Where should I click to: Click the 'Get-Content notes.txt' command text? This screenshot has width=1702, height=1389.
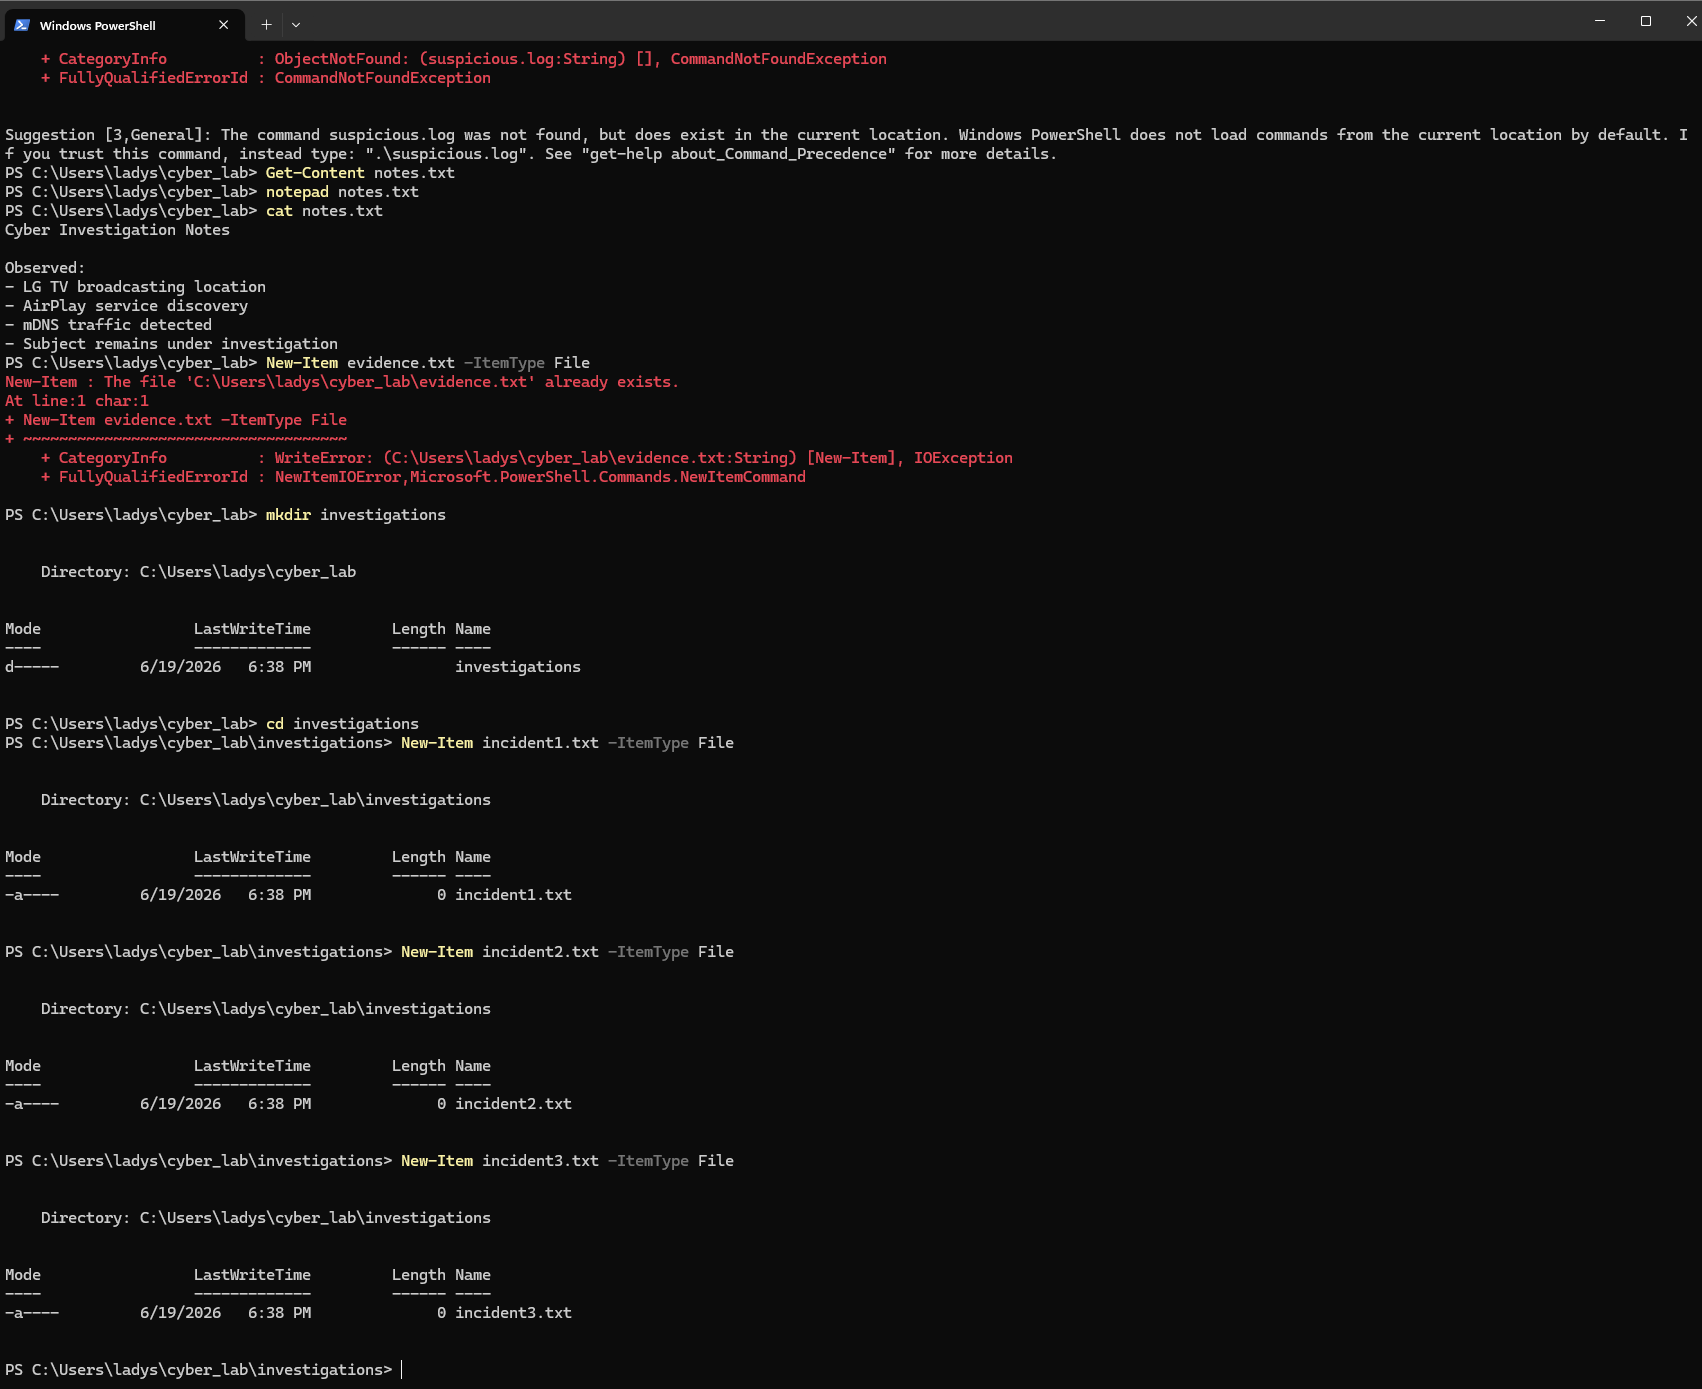tap(360, 173)
